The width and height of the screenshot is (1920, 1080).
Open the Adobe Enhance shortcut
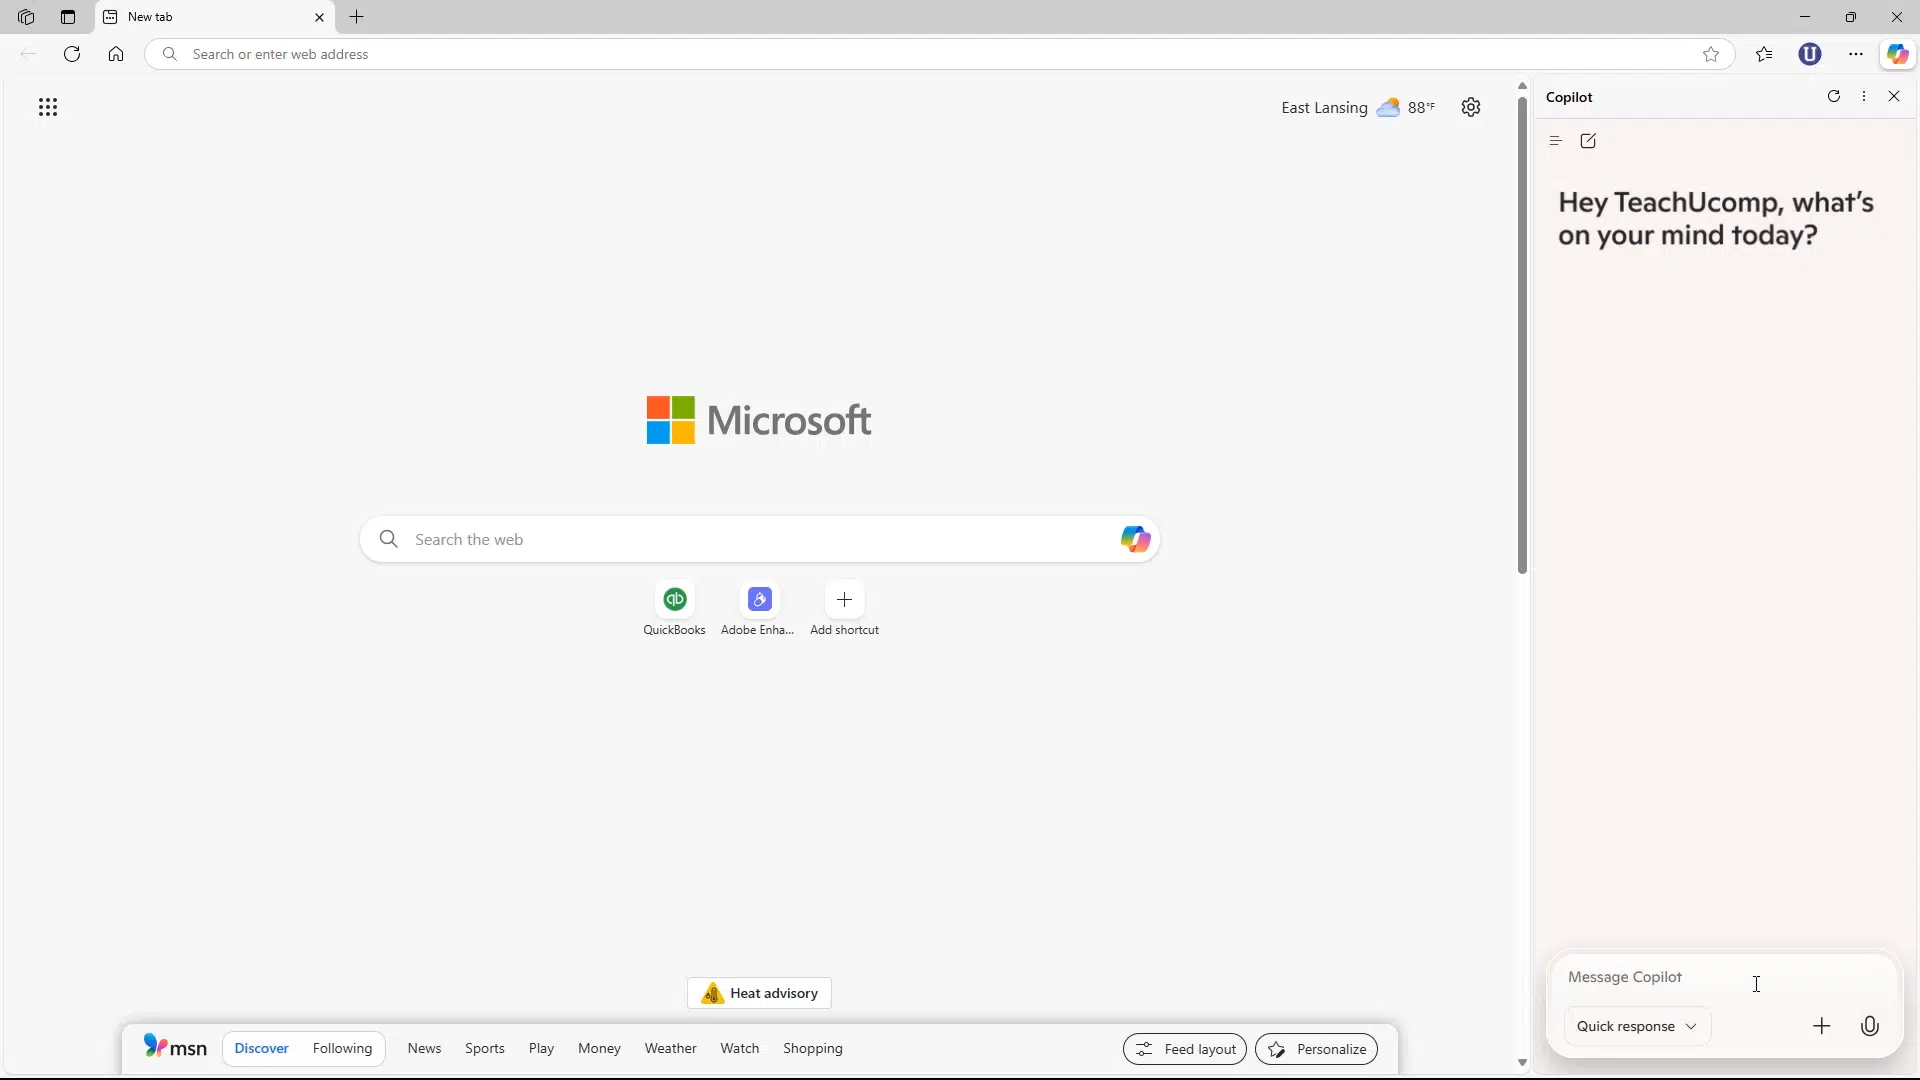click(758, 609)
